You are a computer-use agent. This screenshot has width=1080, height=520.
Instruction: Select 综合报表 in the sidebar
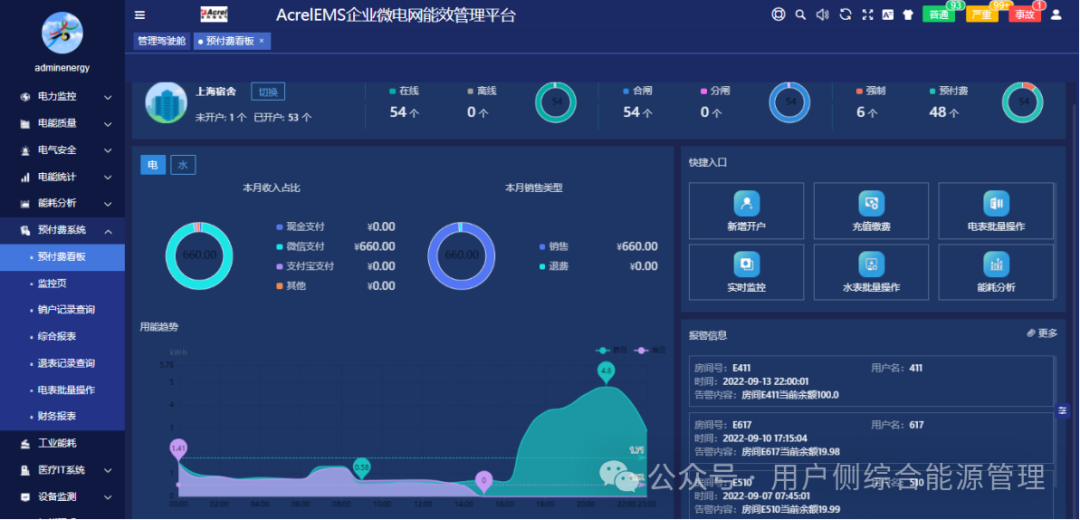point(57,337)
